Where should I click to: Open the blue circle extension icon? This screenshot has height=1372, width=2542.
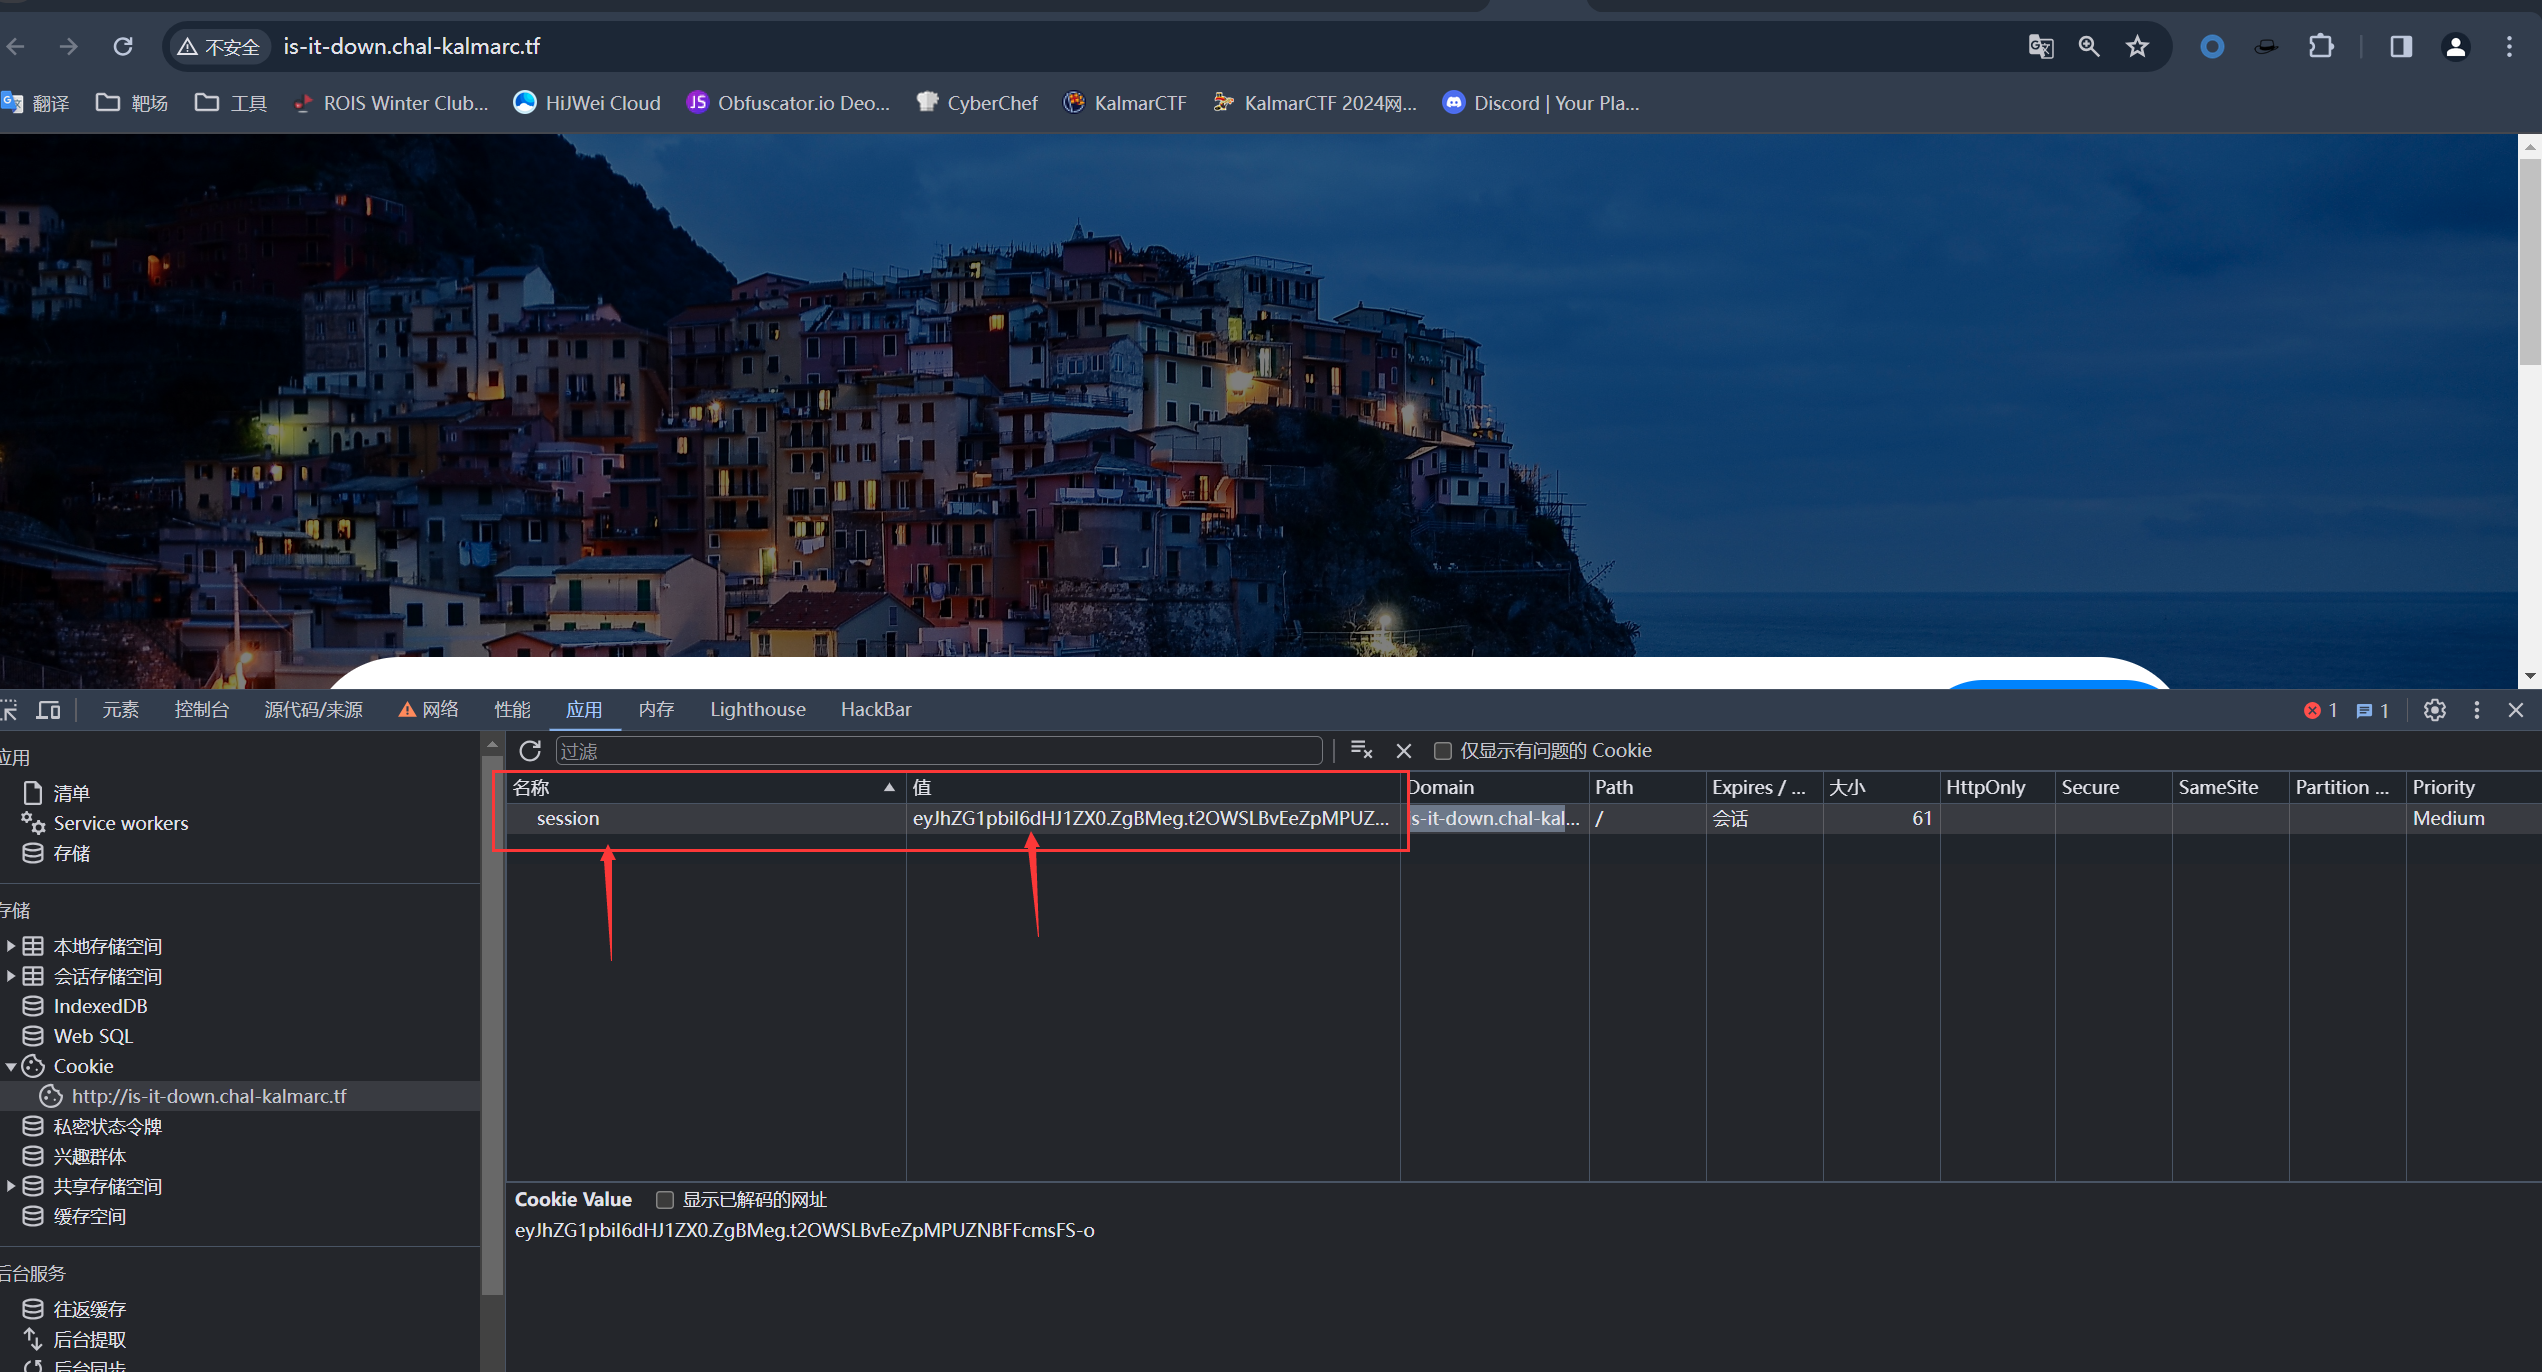click(x=2212, y=46)
